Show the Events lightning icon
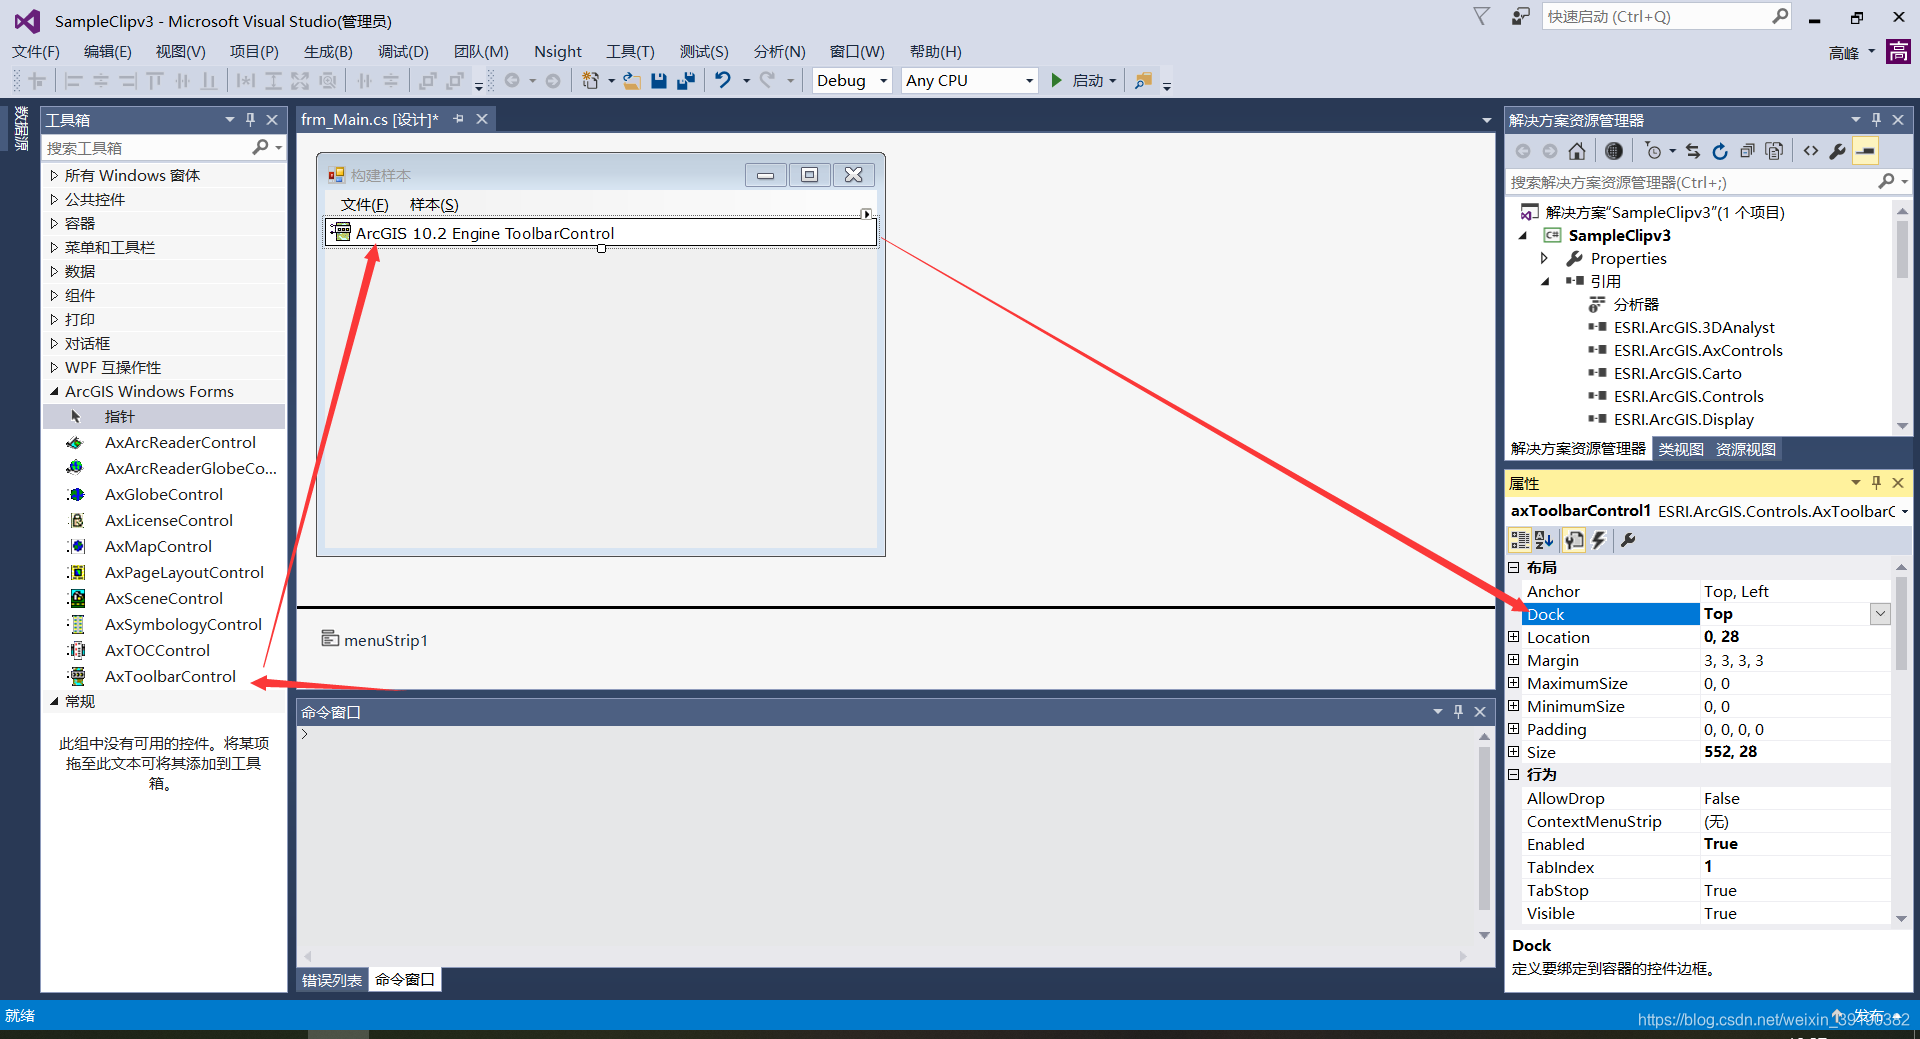This screenshot has height=1039, width=1920. pos(1599,540)
